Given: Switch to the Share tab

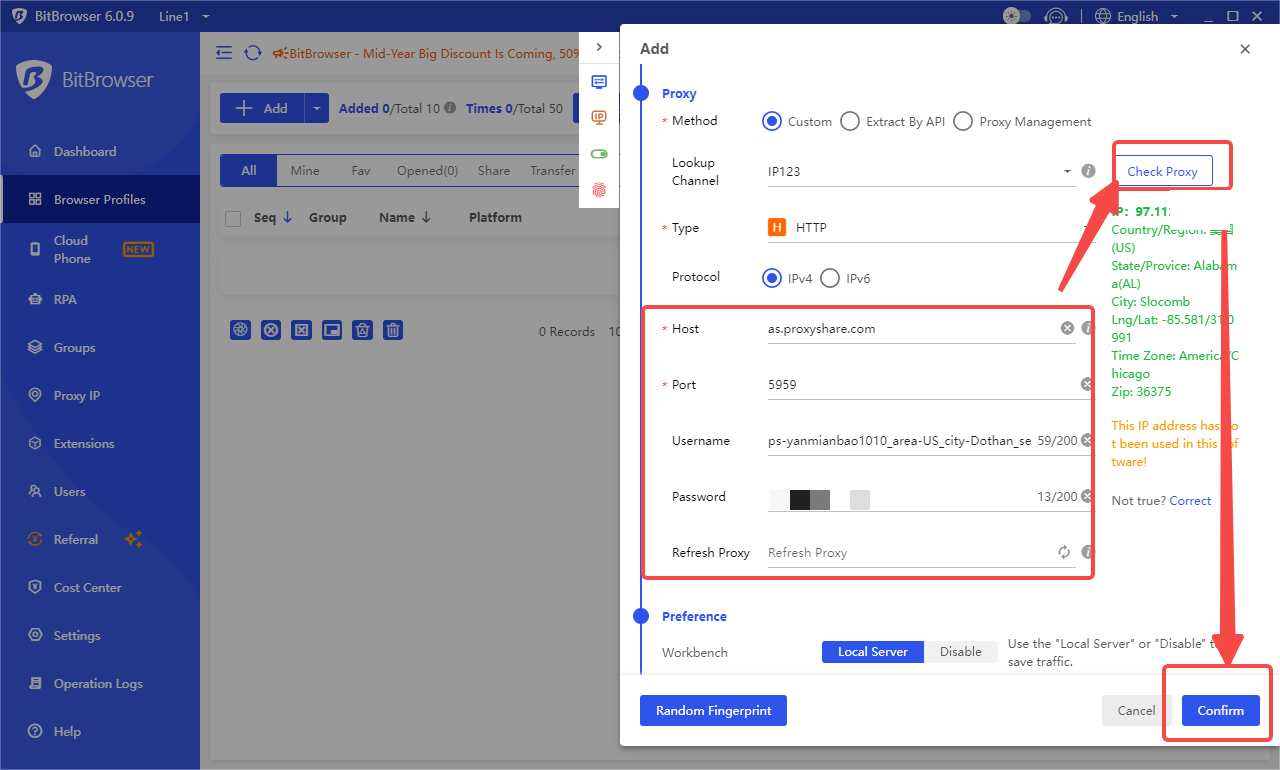Looking at the screenshot, I should coord(494,171).
